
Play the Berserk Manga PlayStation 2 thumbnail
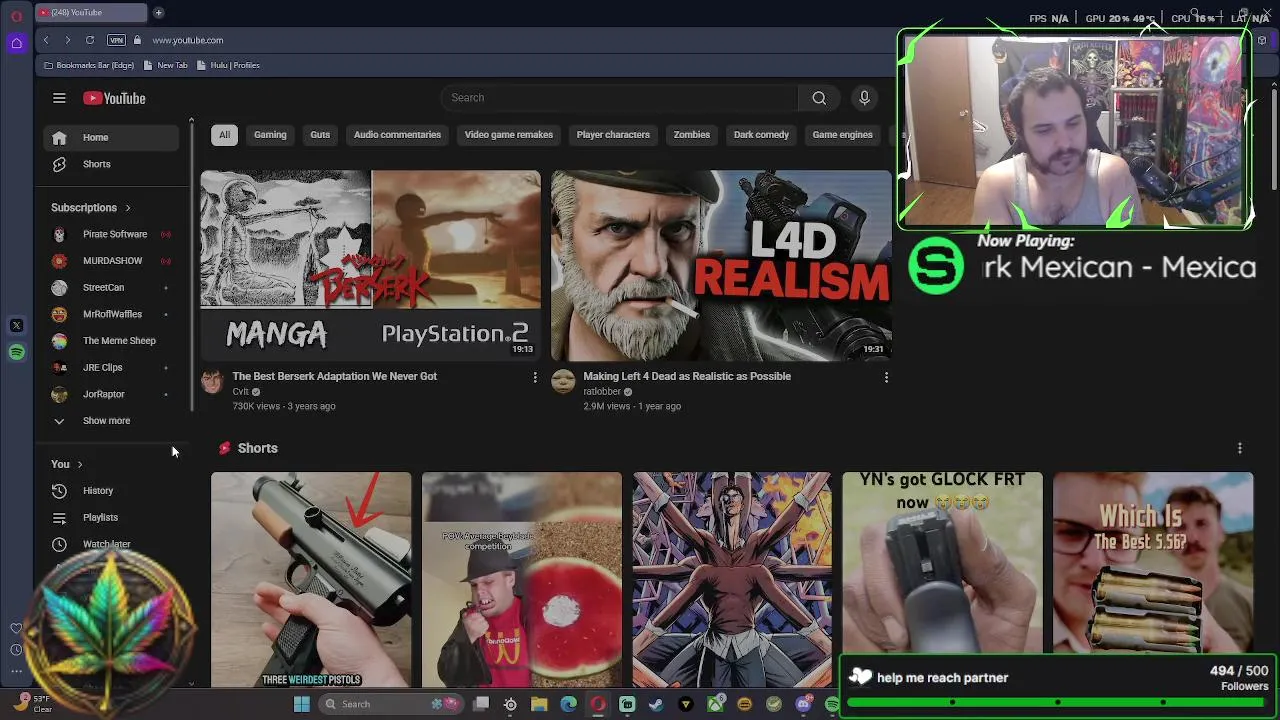coord(371,265)
